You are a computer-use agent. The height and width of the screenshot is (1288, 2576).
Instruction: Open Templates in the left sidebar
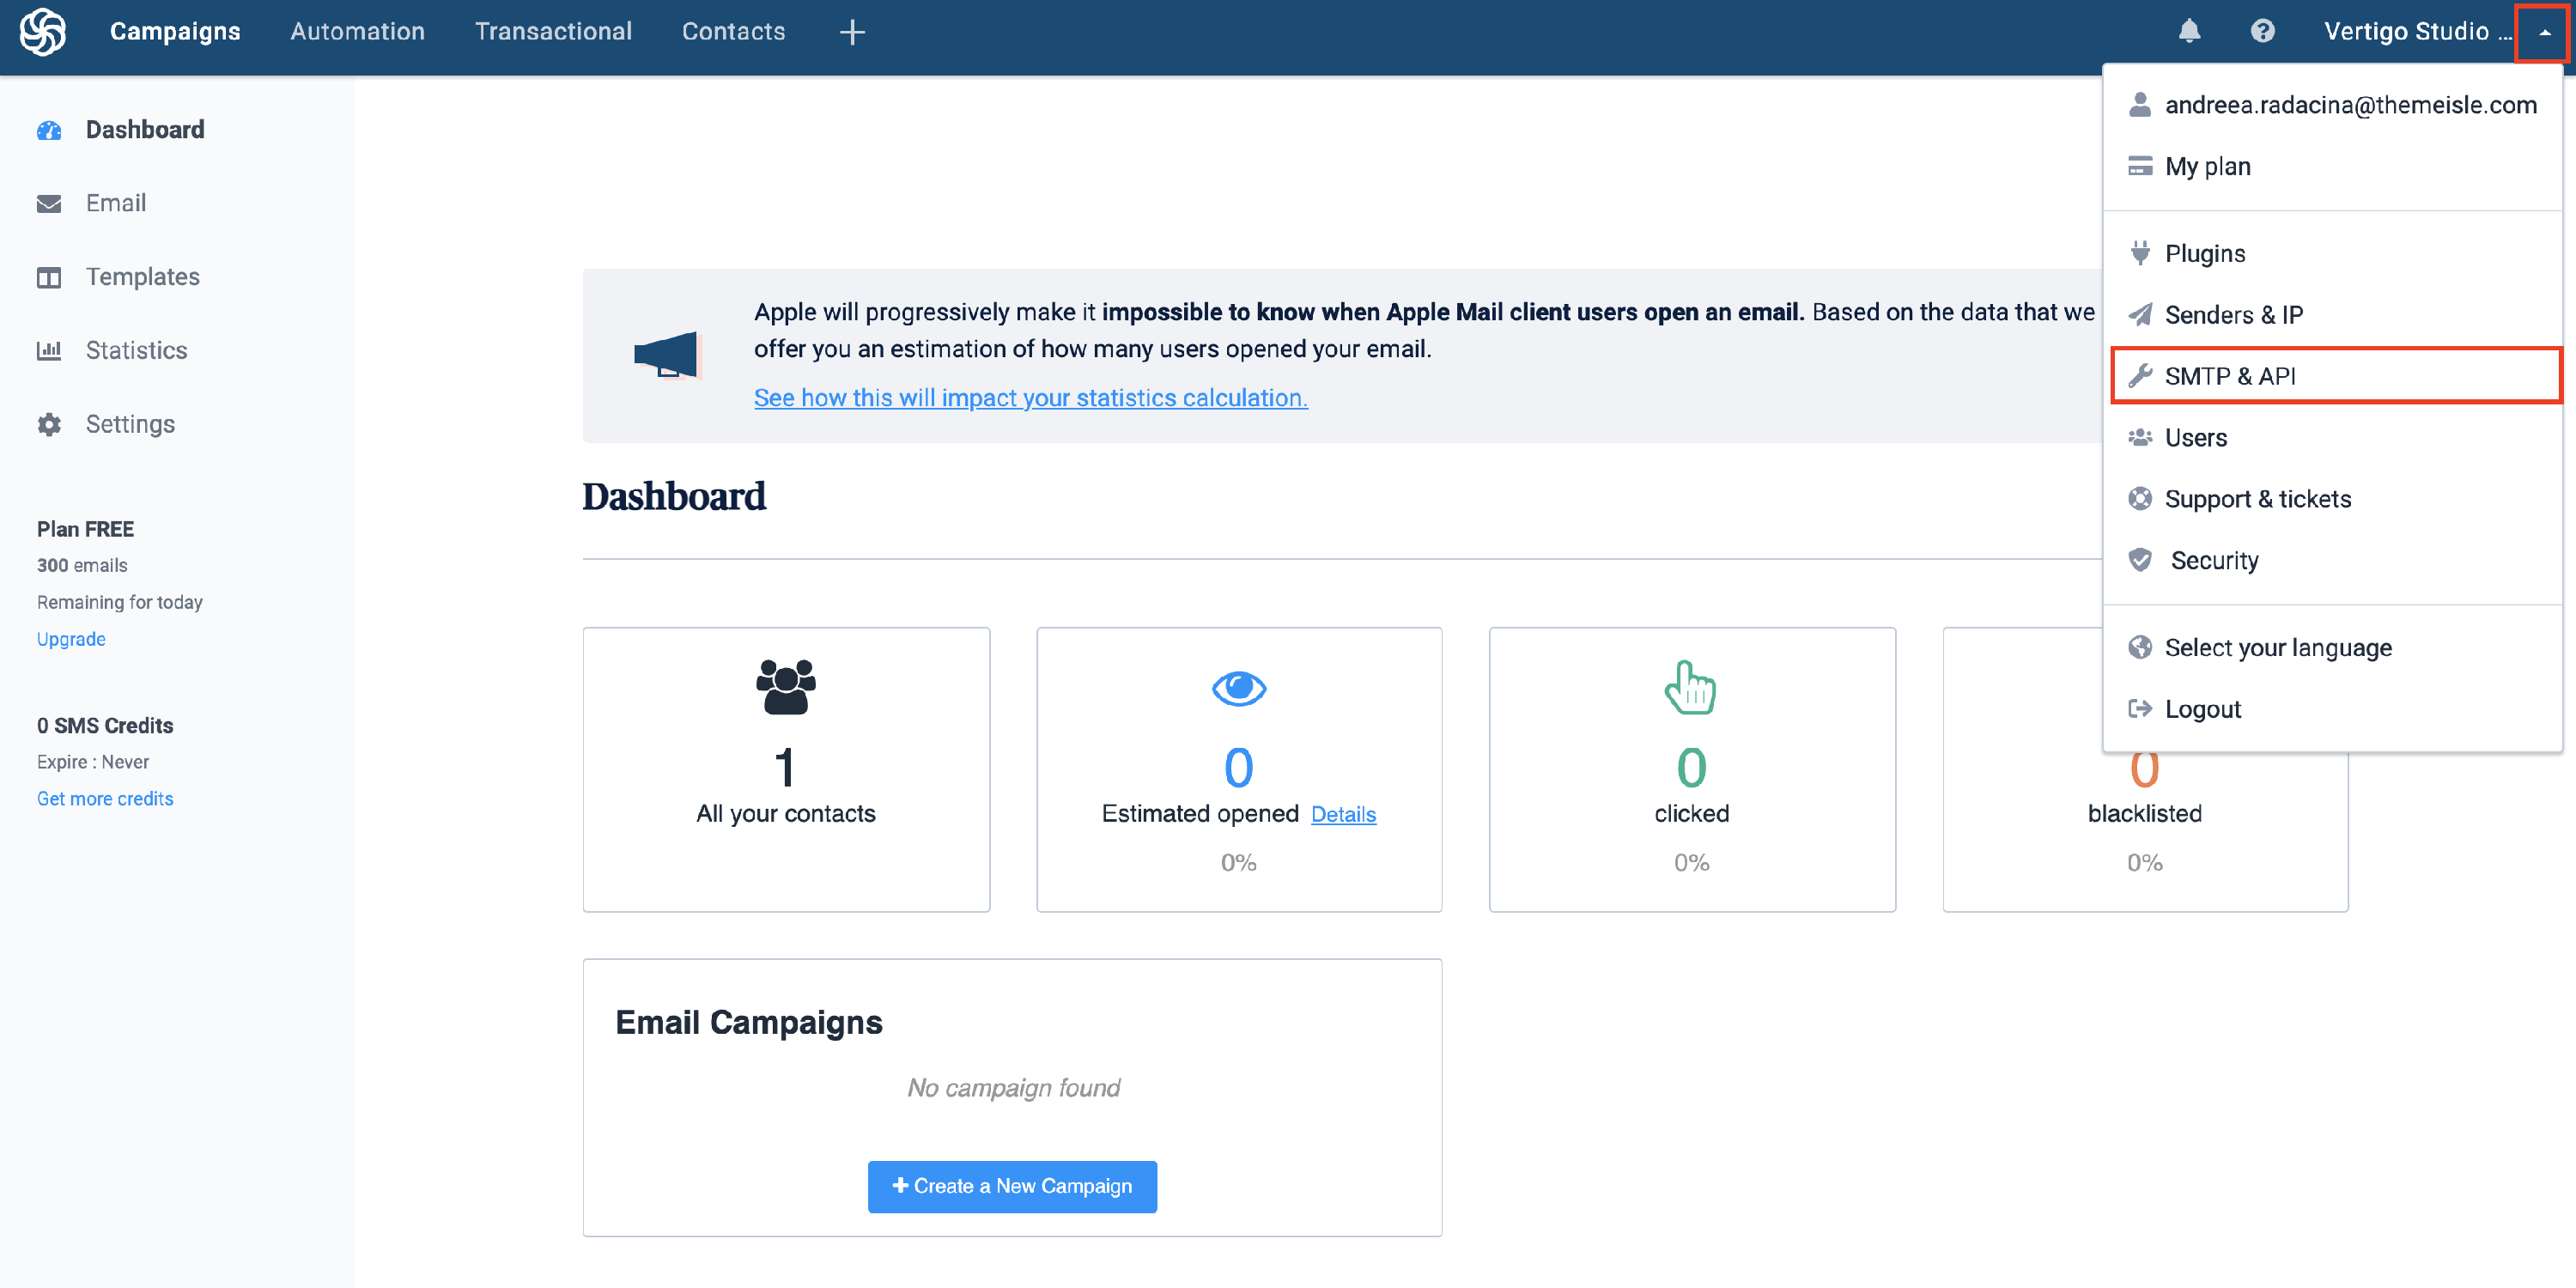click(x=142, y=277)
